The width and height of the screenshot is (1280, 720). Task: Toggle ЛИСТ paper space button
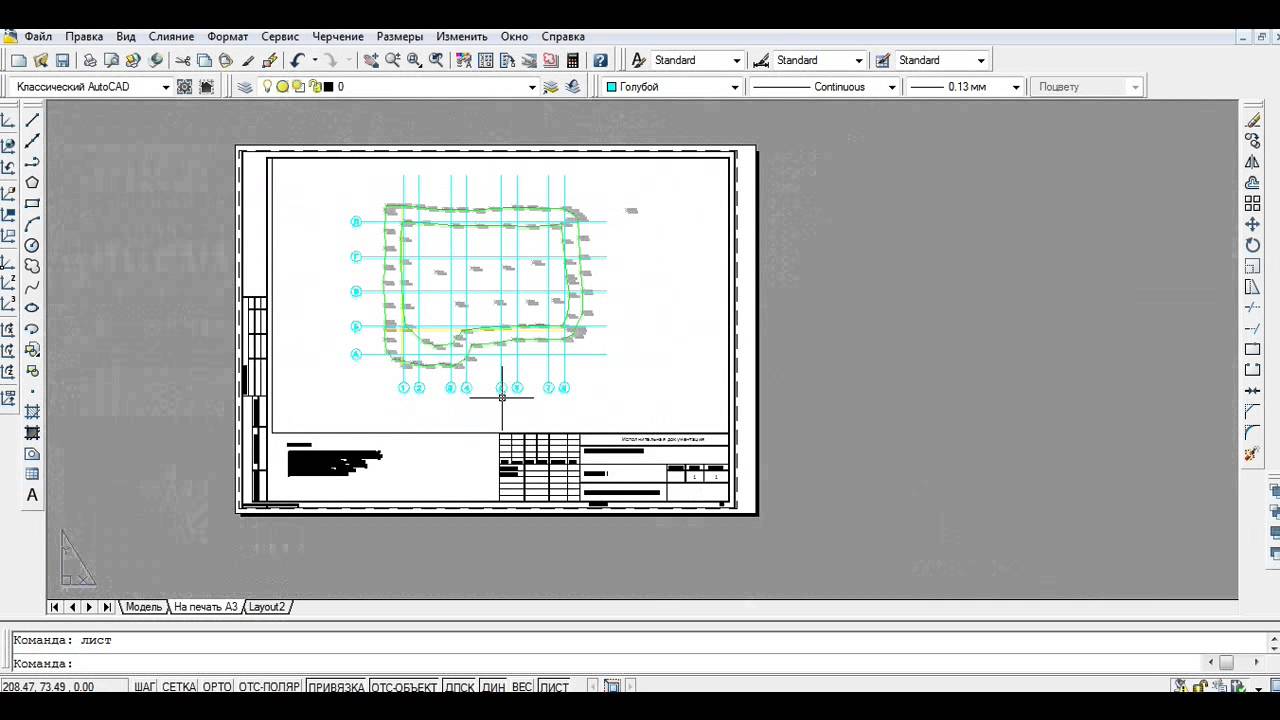[554, 687]
